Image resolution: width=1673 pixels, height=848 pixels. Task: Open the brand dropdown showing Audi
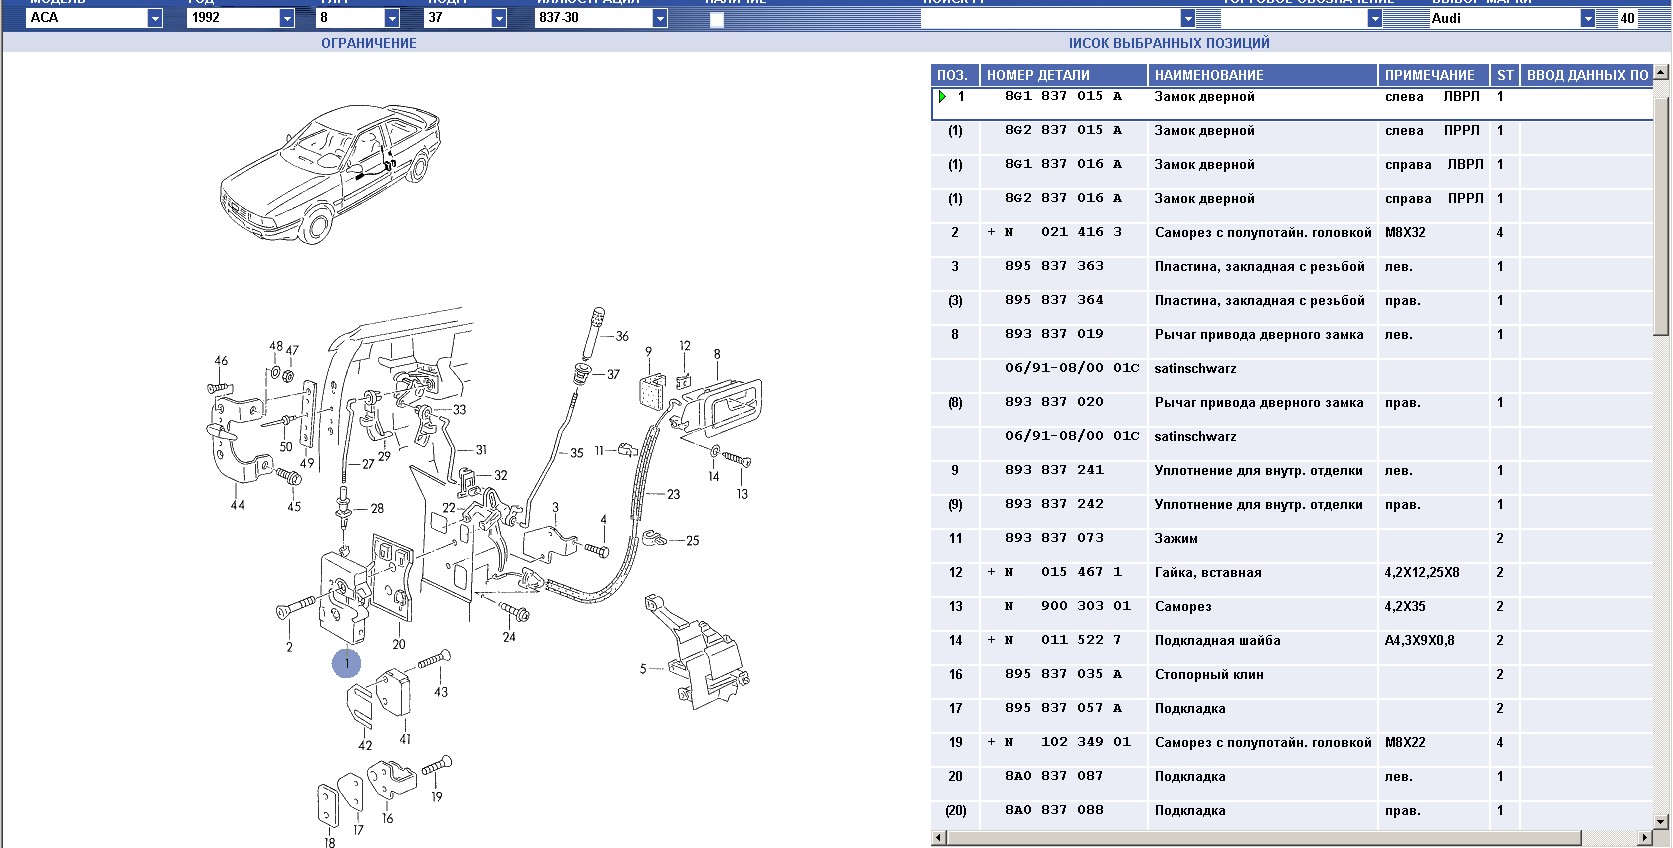[x=1588, y=18]
